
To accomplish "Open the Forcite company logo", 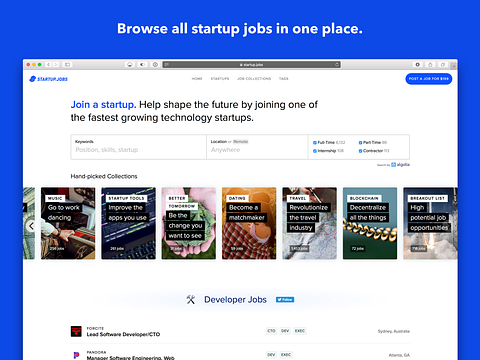I will [76, 331].
